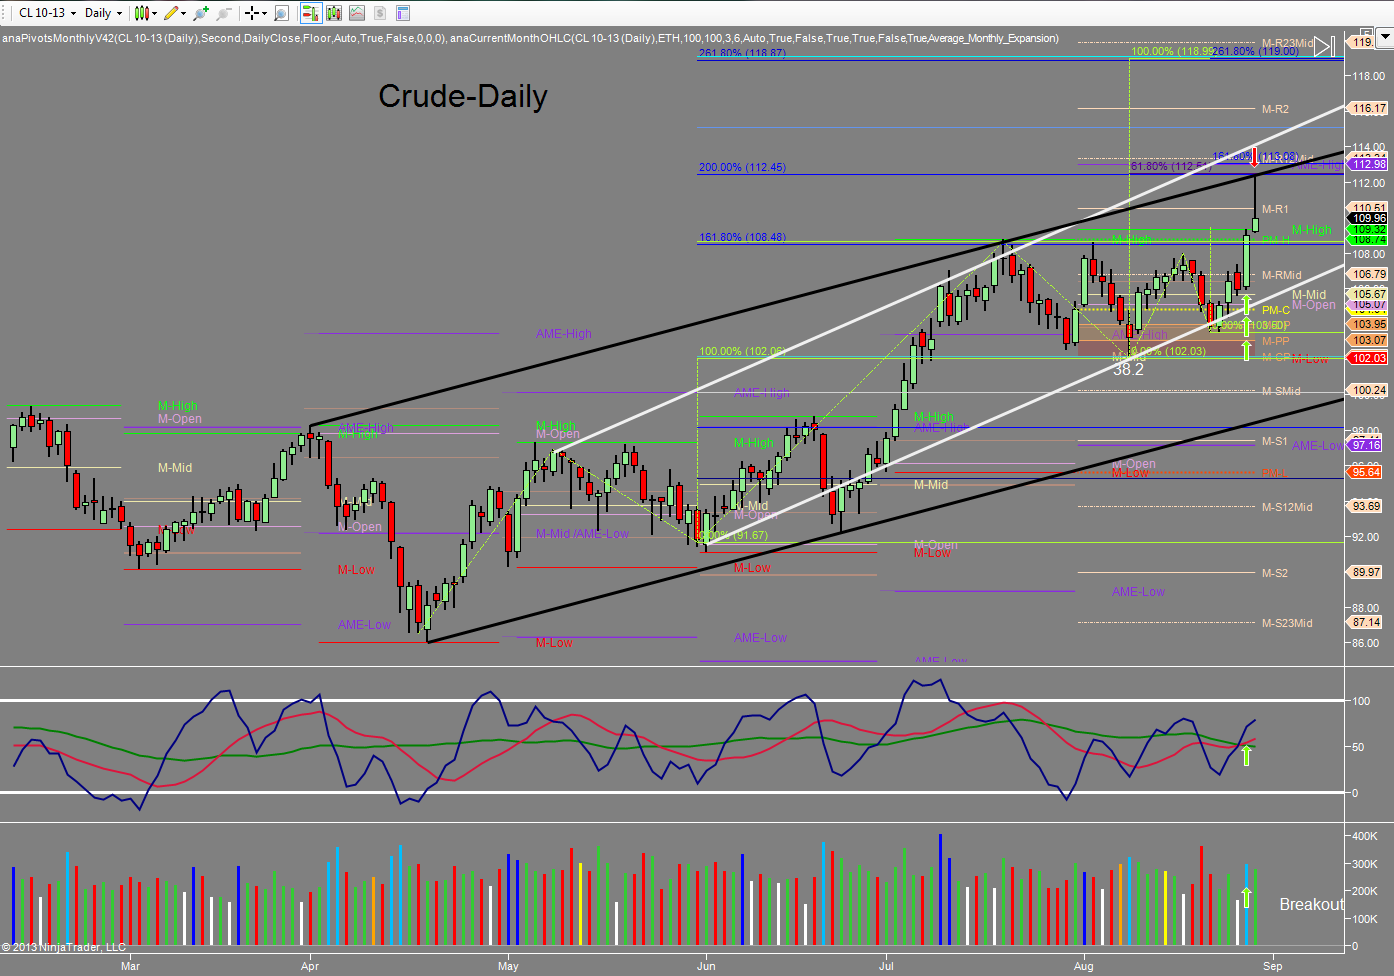Click the M-S2 pivot label

click(x=1275, y=573)
